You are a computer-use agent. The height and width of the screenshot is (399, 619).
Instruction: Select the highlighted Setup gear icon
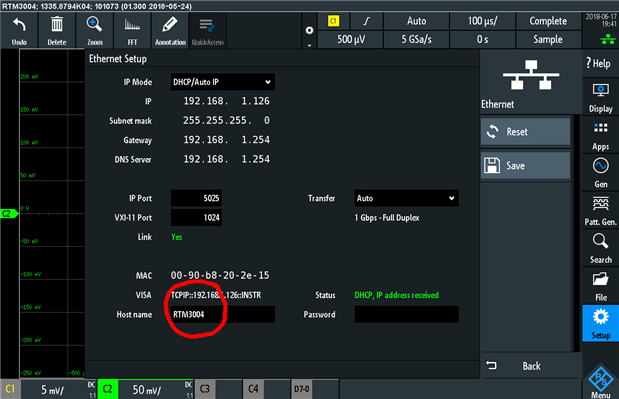click(600, 324)
